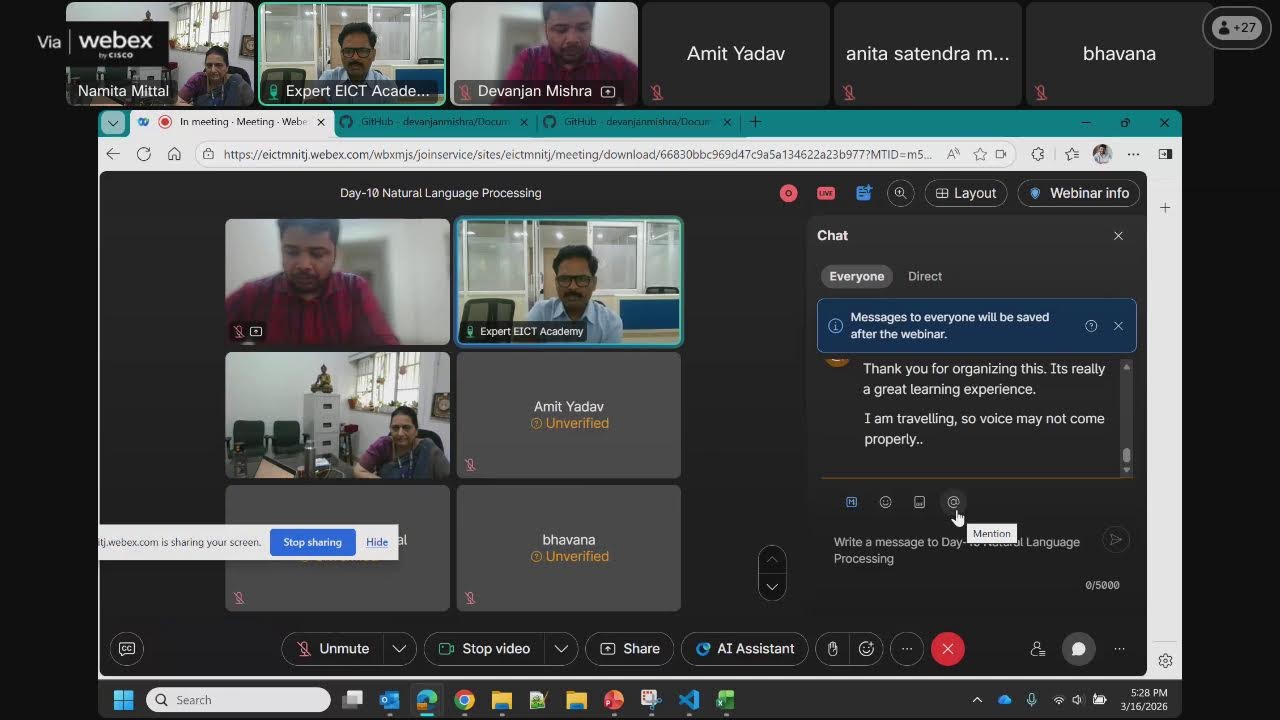Toggle the Chat panel icon

tap(1078, 649)
